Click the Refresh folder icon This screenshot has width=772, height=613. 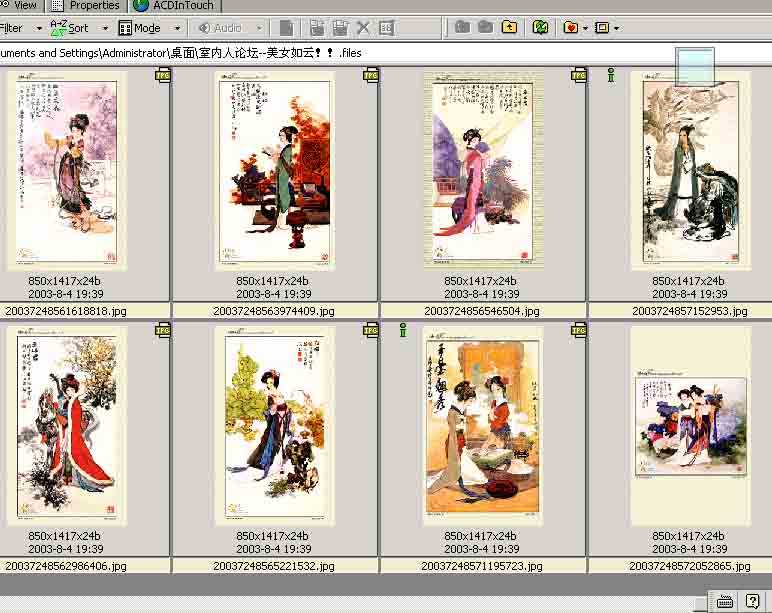[x=540, y=27]
